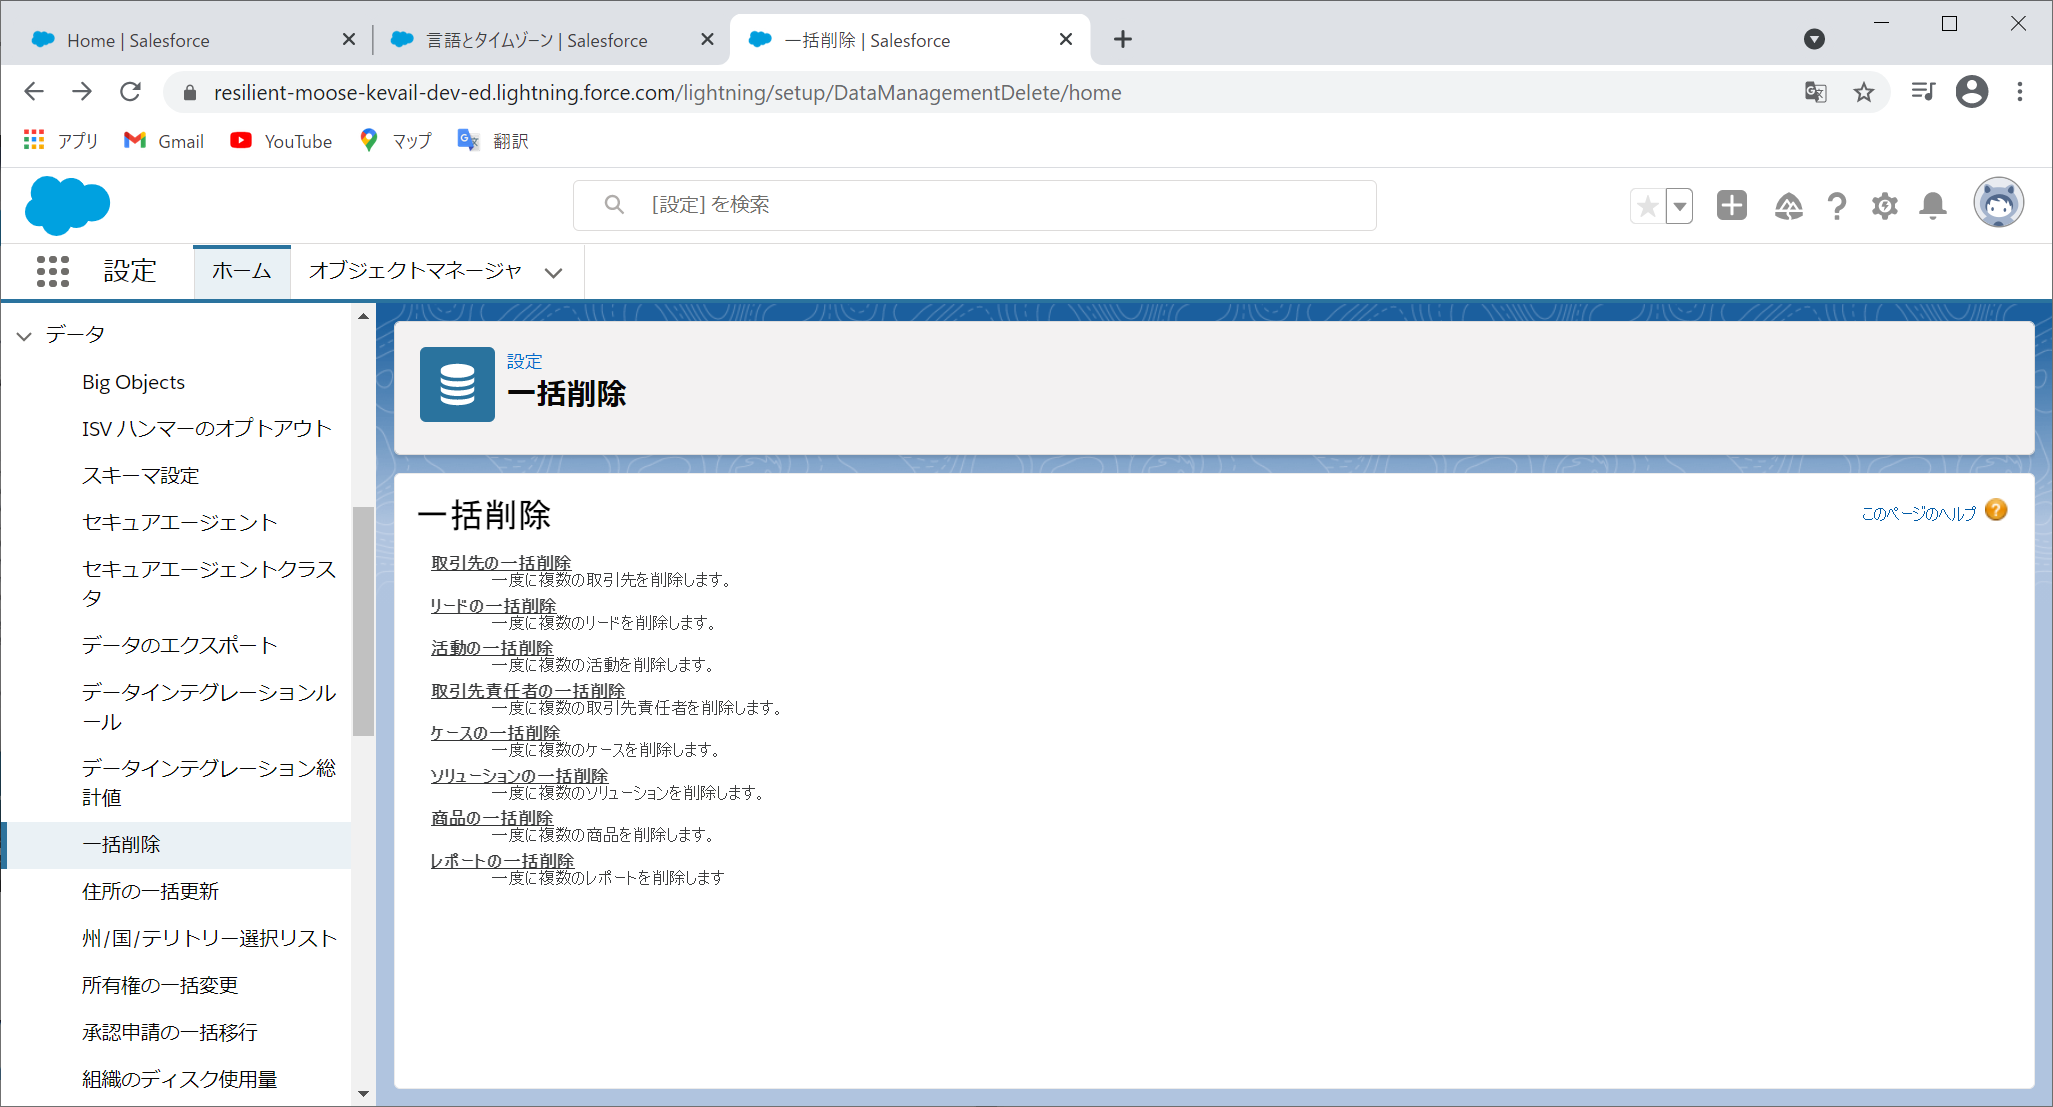Click the favorites star icon

[1647, 206]
